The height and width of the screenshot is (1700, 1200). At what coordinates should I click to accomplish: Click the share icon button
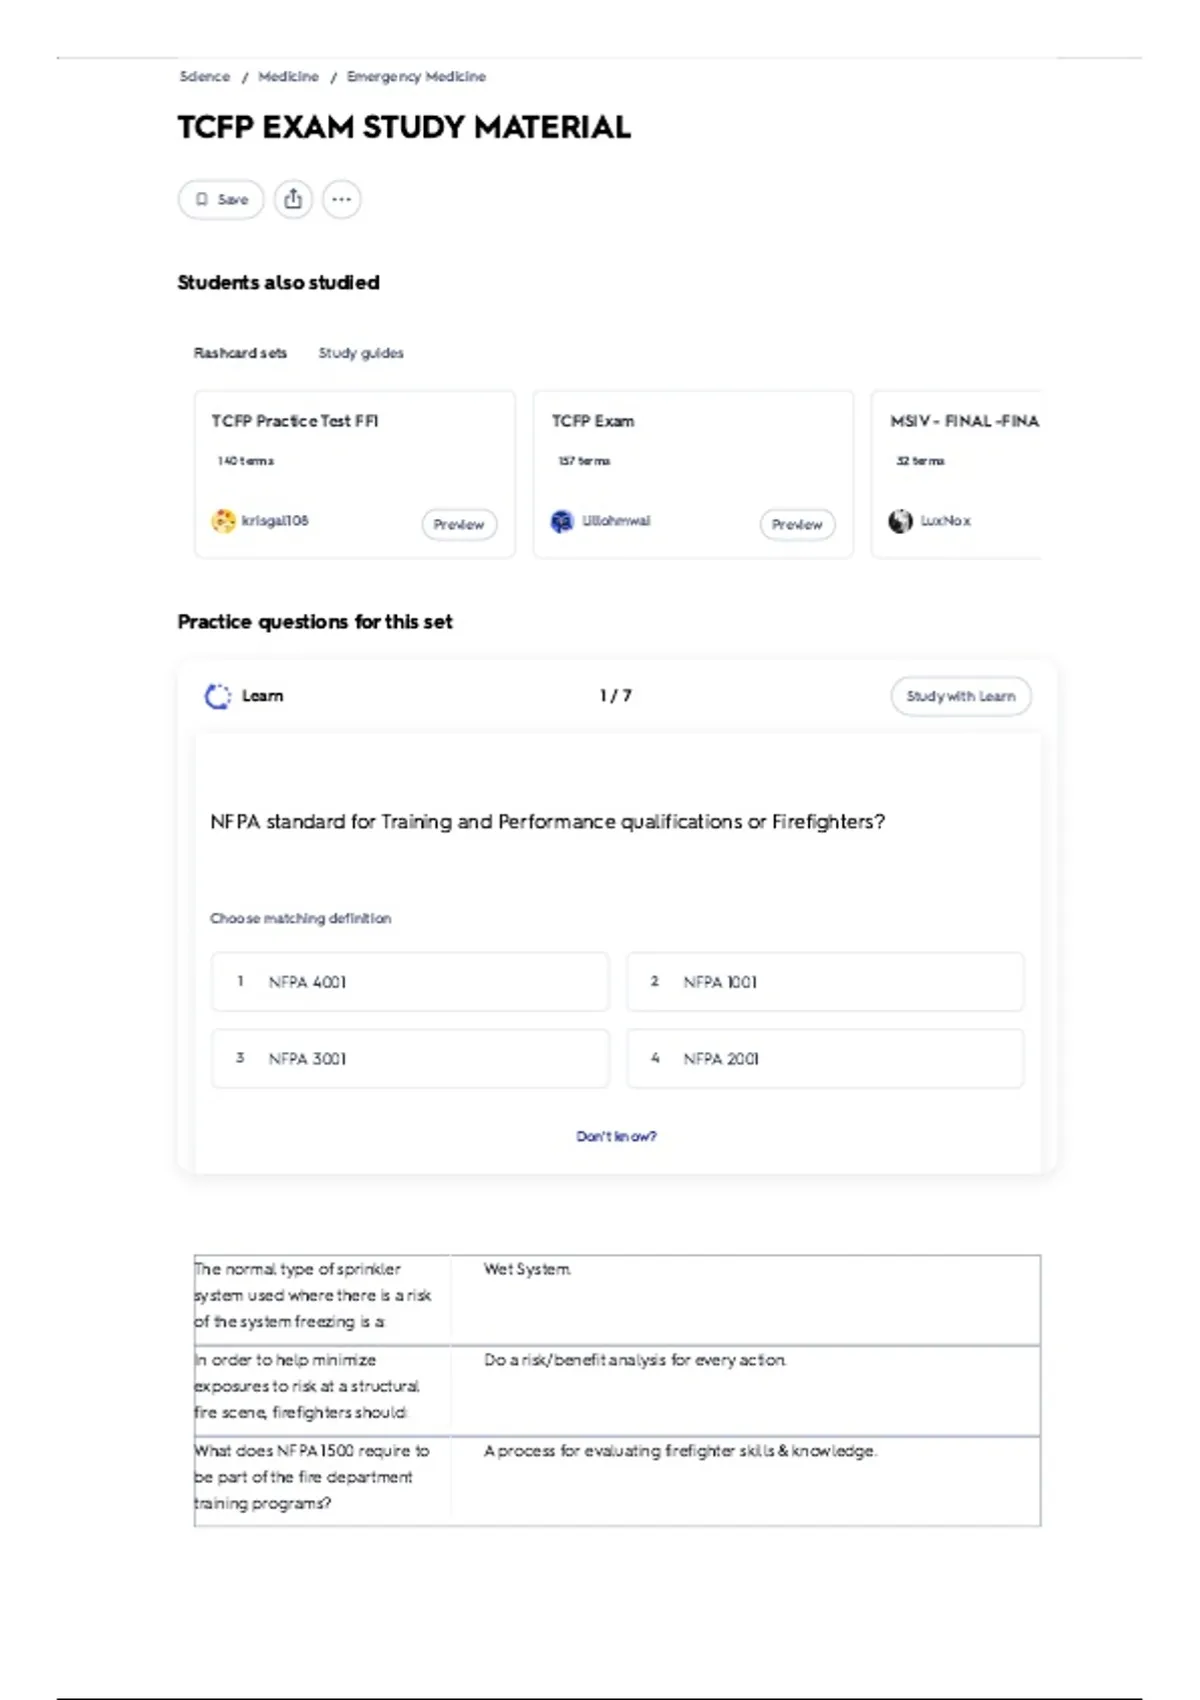293,199
